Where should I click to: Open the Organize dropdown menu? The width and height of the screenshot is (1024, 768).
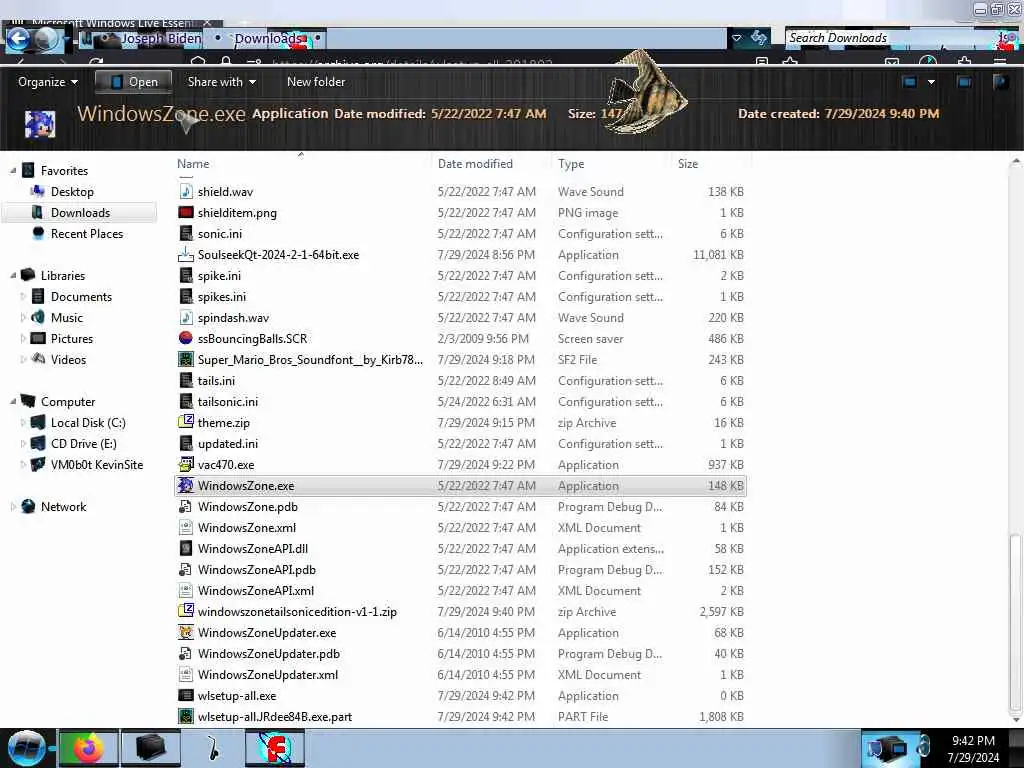[48, 82]
